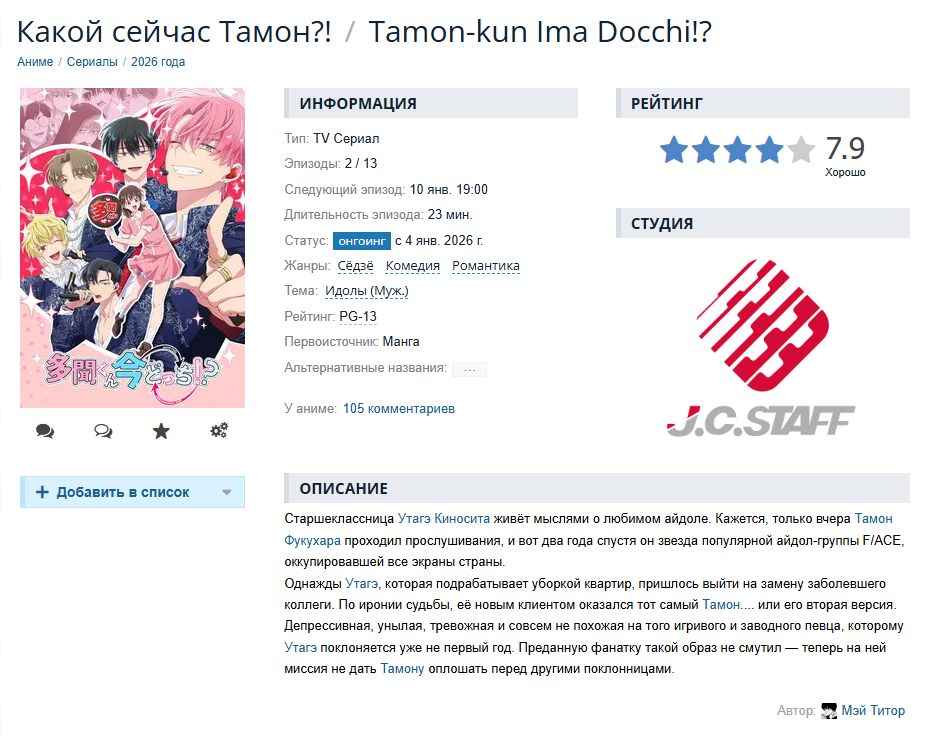Viewport: 936px width, 736px height.
Task: Go to Аниме breadcrumb
Action: [x=35, y=61]
